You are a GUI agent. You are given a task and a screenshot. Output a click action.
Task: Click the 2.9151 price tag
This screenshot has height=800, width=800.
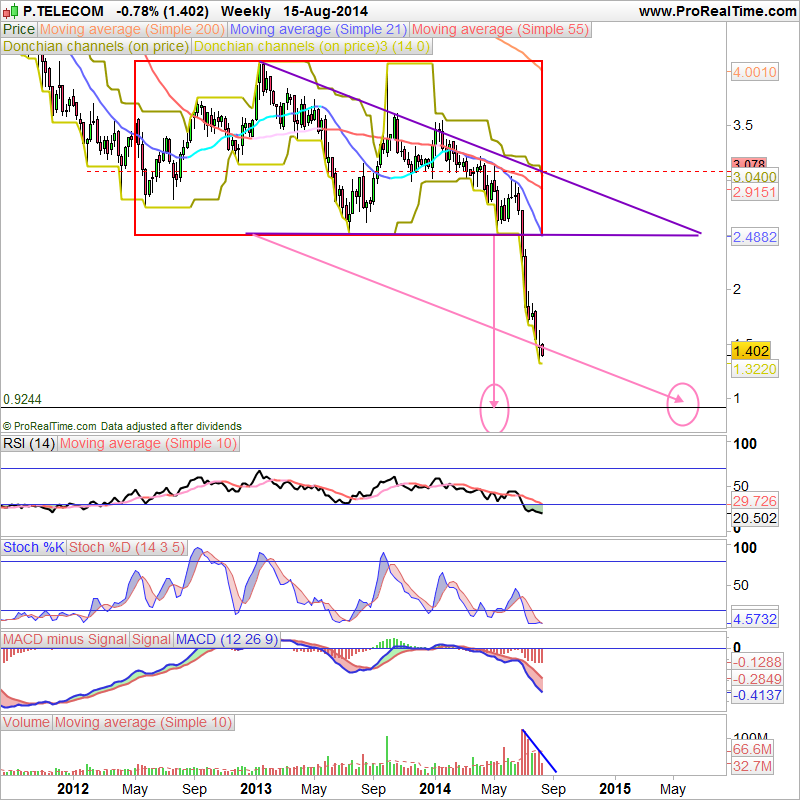[x=755, y=193]
